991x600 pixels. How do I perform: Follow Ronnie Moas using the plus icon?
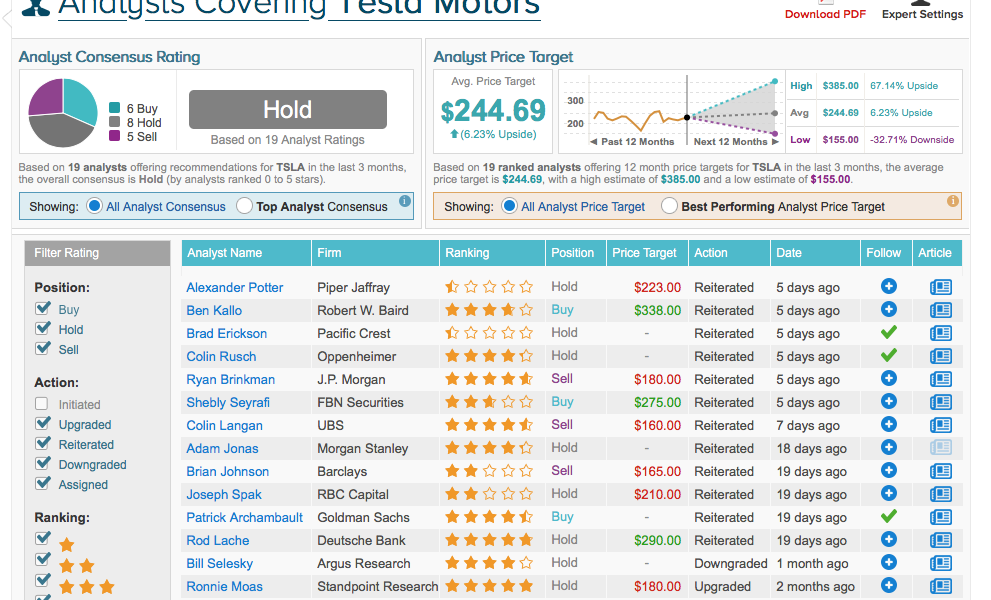[x=889, y=585]
